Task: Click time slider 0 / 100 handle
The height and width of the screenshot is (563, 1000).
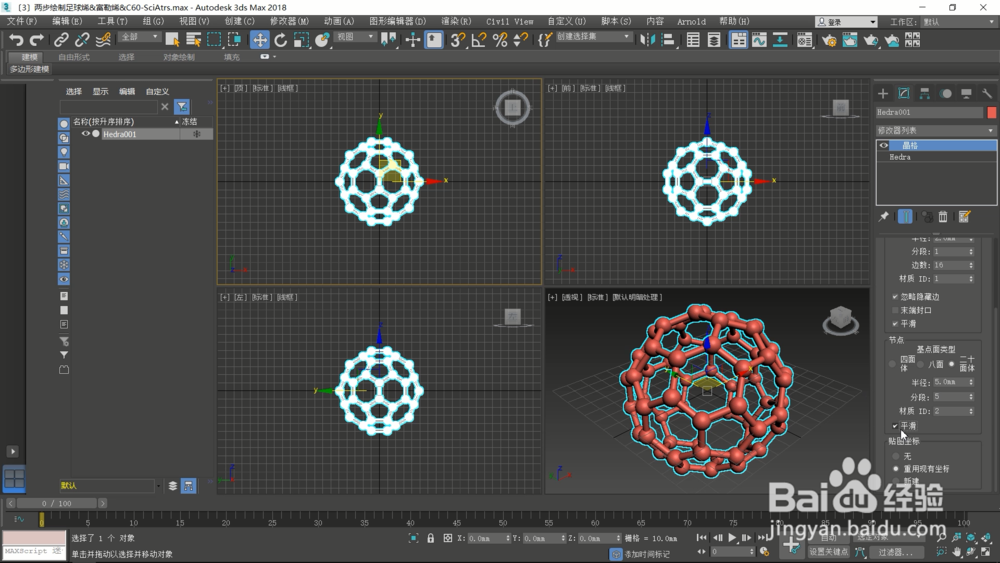Action: coord(56,504)
